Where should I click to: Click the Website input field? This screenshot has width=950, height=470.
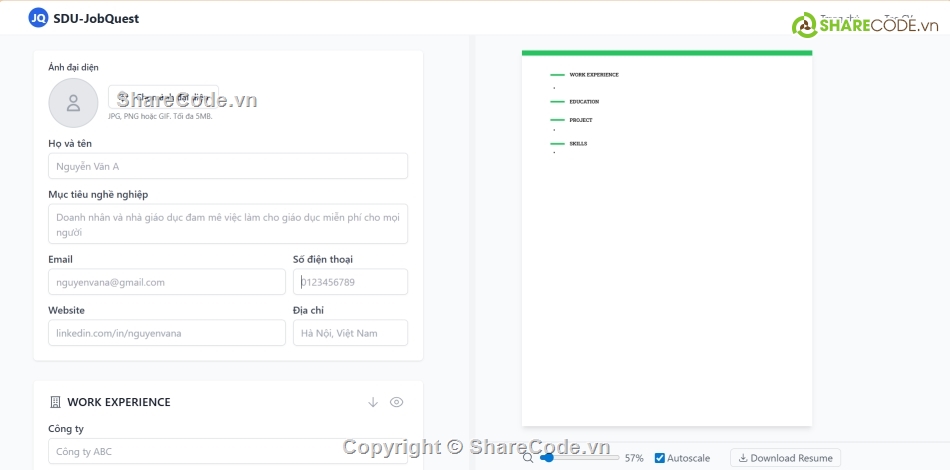[166, 333]
